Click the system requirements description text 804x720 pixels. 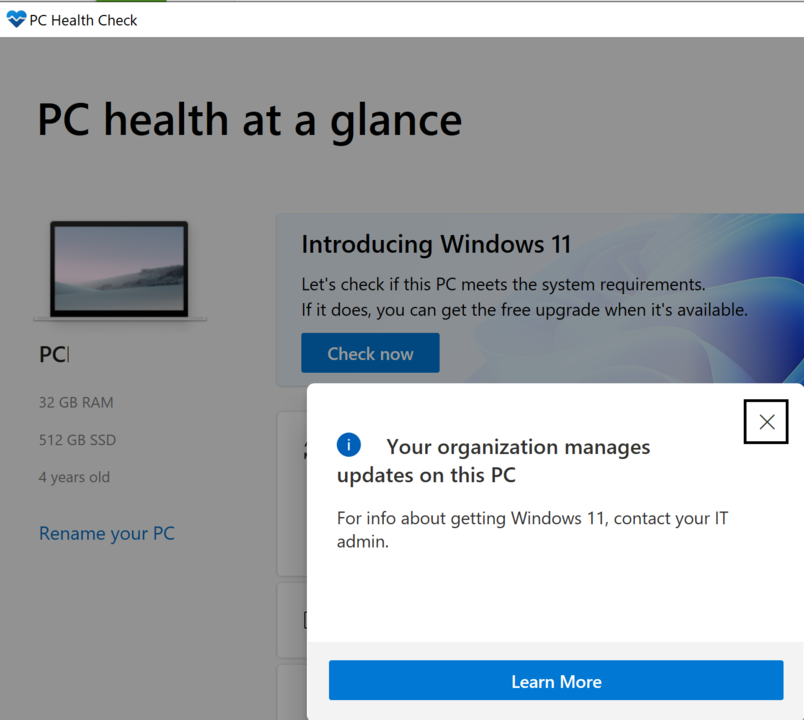point(524,297)
